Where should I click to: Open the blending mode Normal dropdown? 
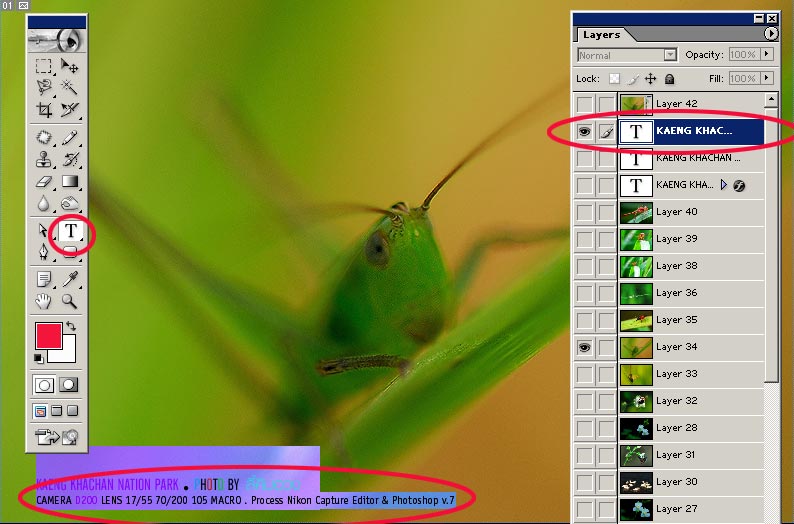(627, 55)
